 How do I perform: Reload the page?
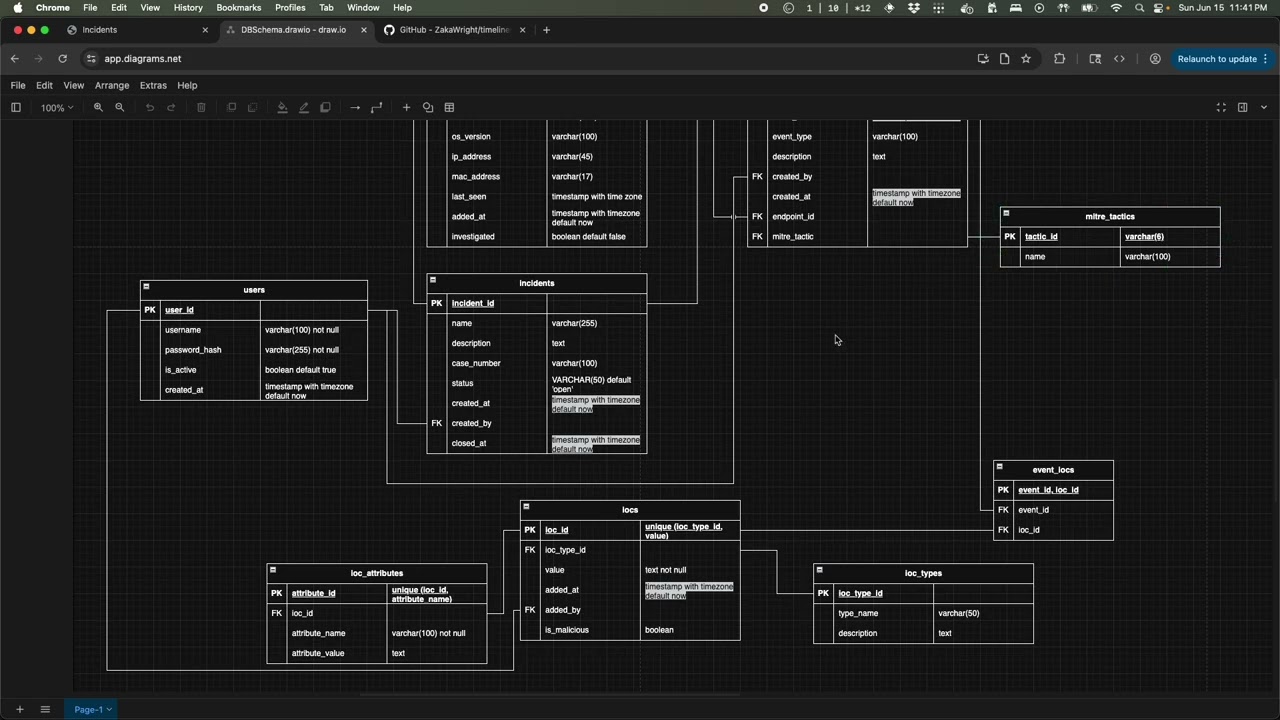[62, 59]
